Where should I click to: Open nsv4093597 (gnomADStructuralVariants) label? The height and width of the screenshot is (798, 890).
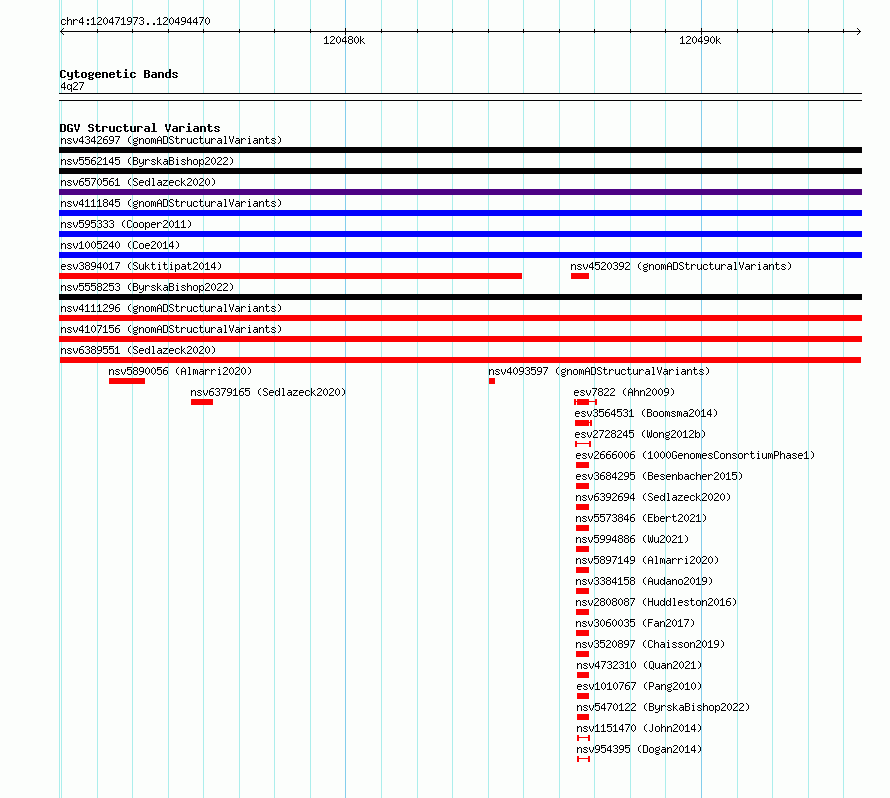point(599,371)
